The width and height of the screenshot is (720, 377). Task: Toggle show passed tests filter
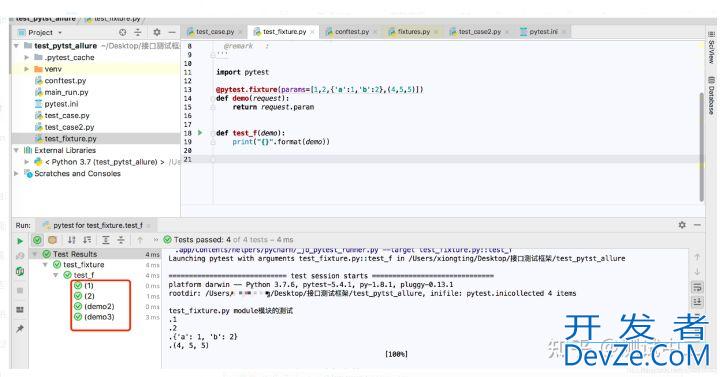38,240
